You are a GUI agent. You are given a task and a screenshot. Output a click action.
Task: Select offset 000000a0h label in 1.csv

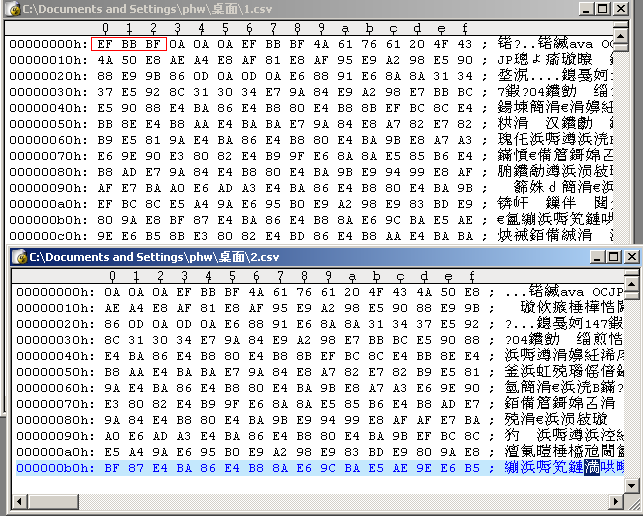pyautogui.click(x=49, y=204)
